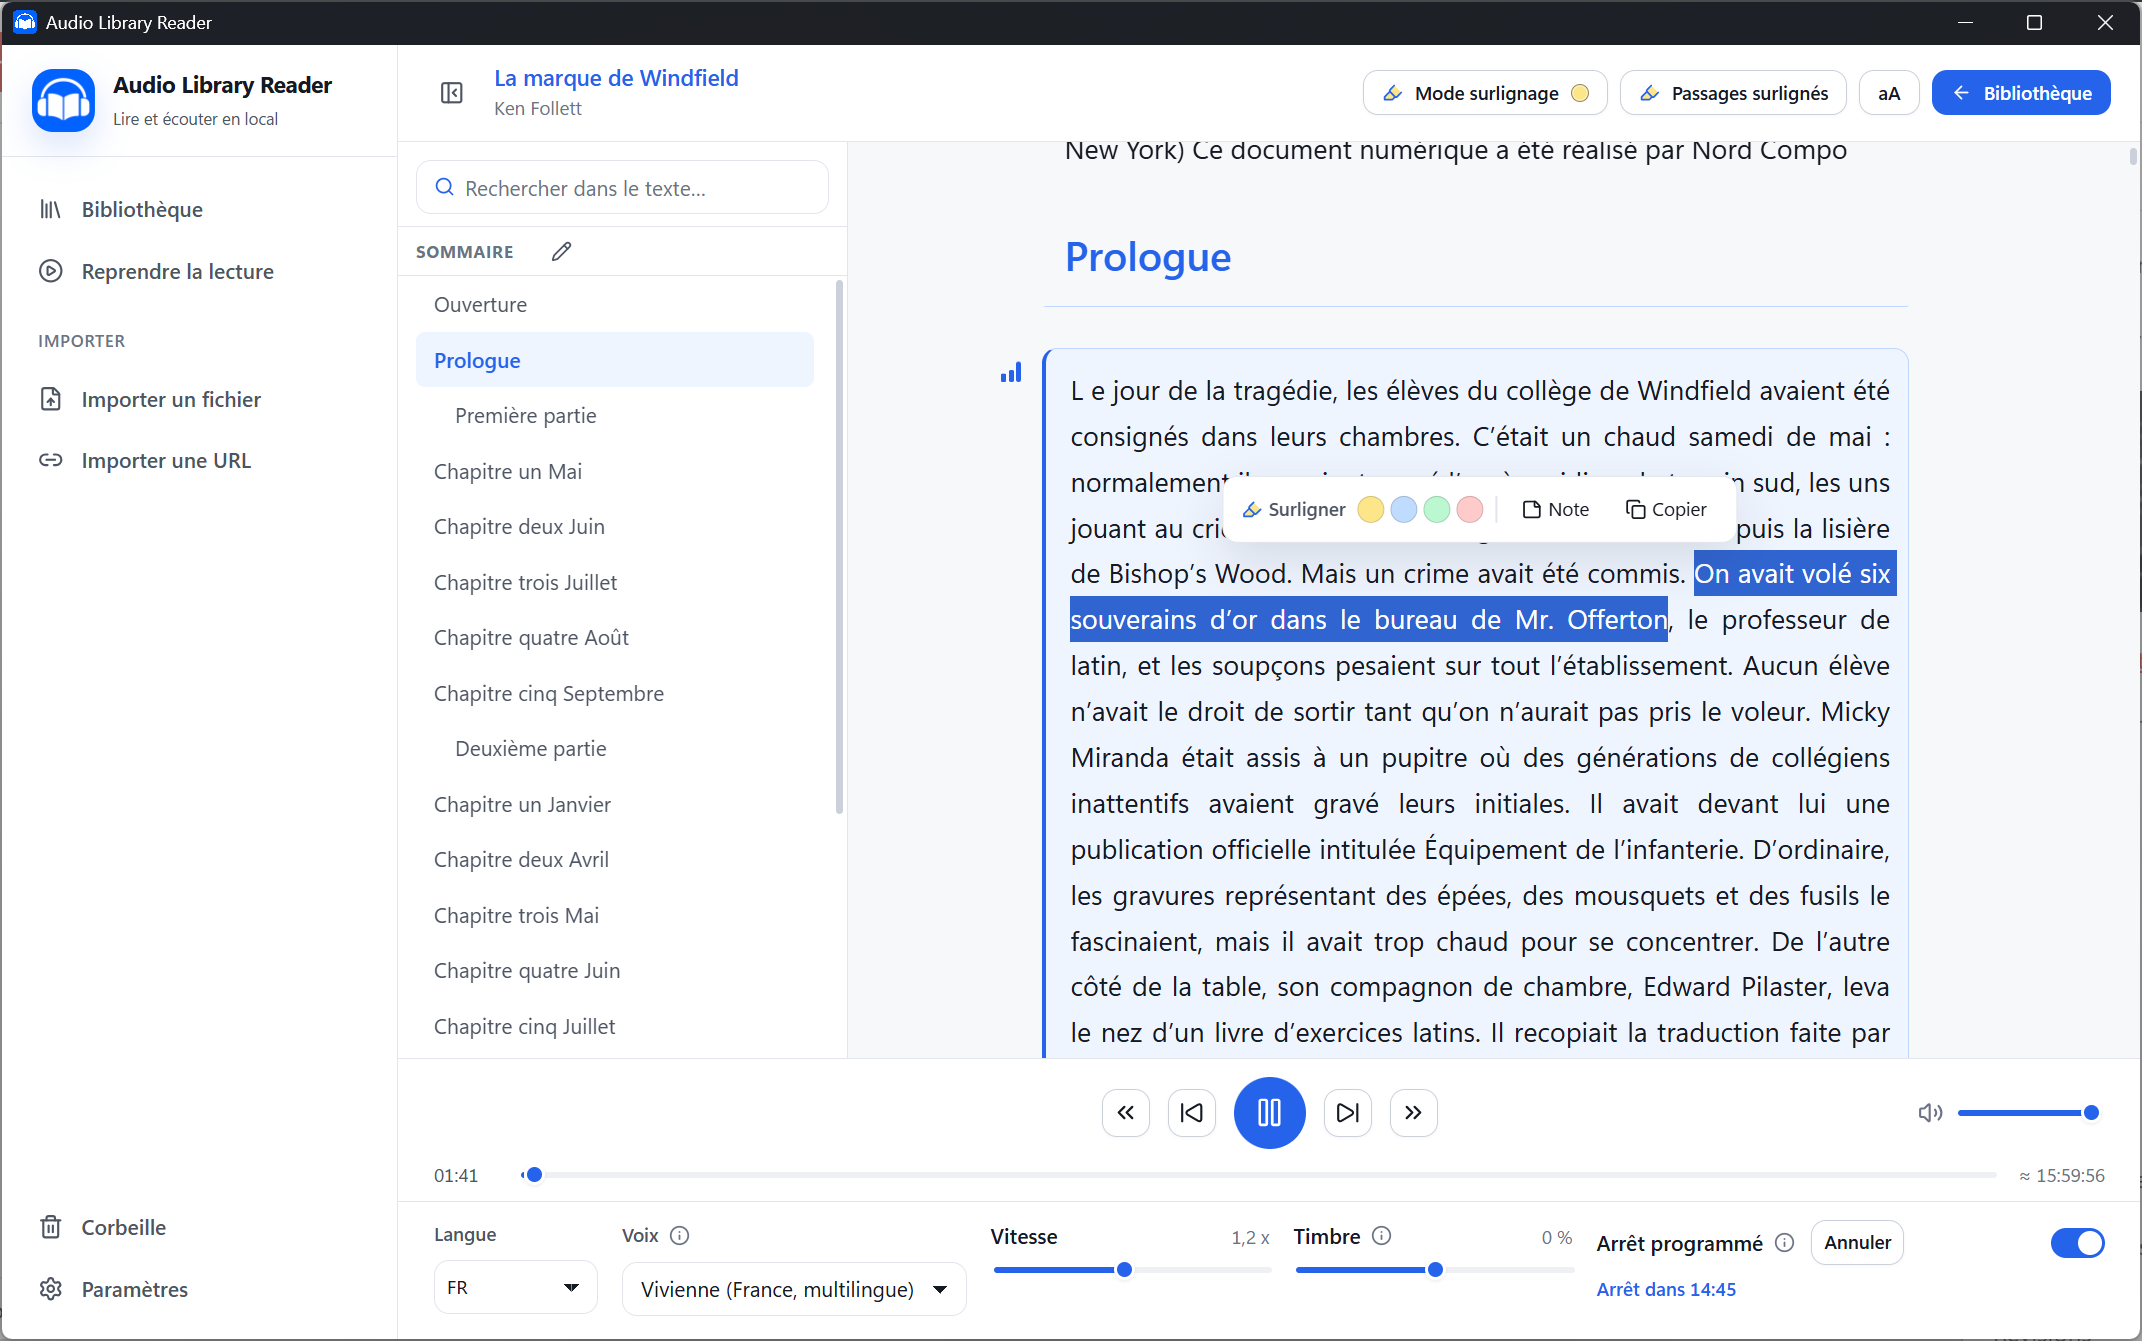Image resolution: width=2142 pixels, height=1341 pixels.
Task: Click the skip-back double chevron button
Action: pos(1126,1113)
